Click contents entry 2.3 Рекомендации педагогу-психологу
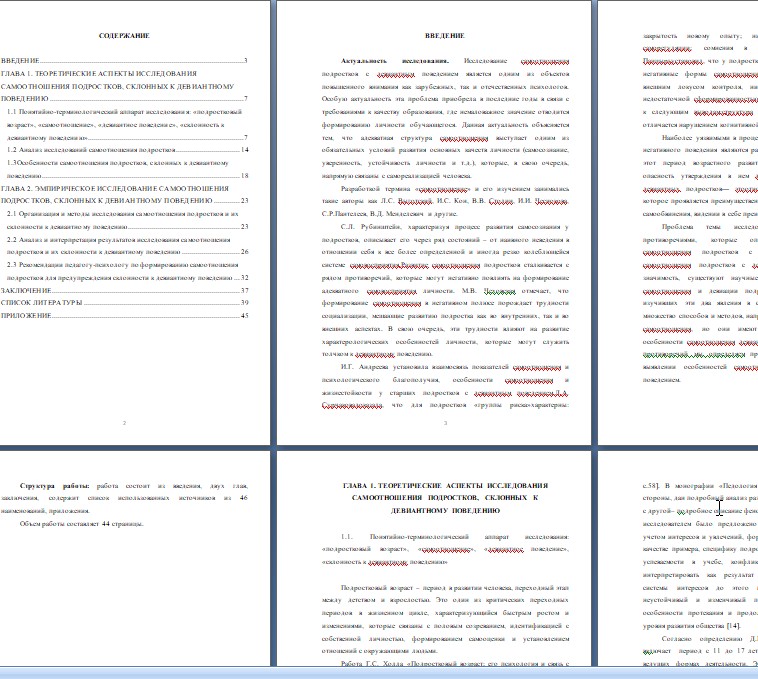 [x=128, y=271]
